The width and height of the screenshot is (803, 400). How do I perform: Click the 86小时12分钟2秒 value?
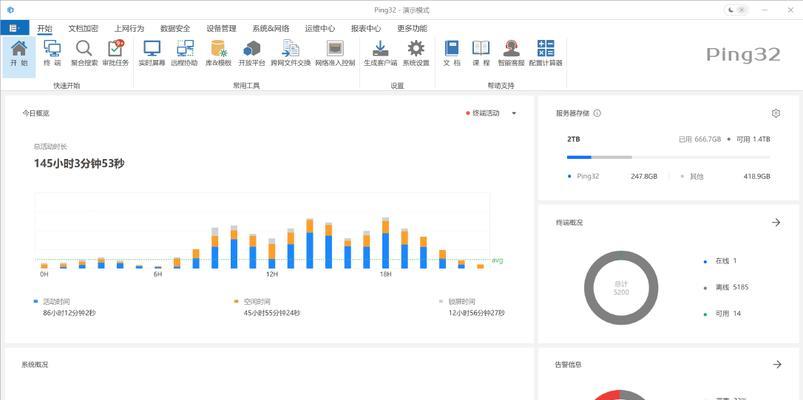[x=69, y=312]
